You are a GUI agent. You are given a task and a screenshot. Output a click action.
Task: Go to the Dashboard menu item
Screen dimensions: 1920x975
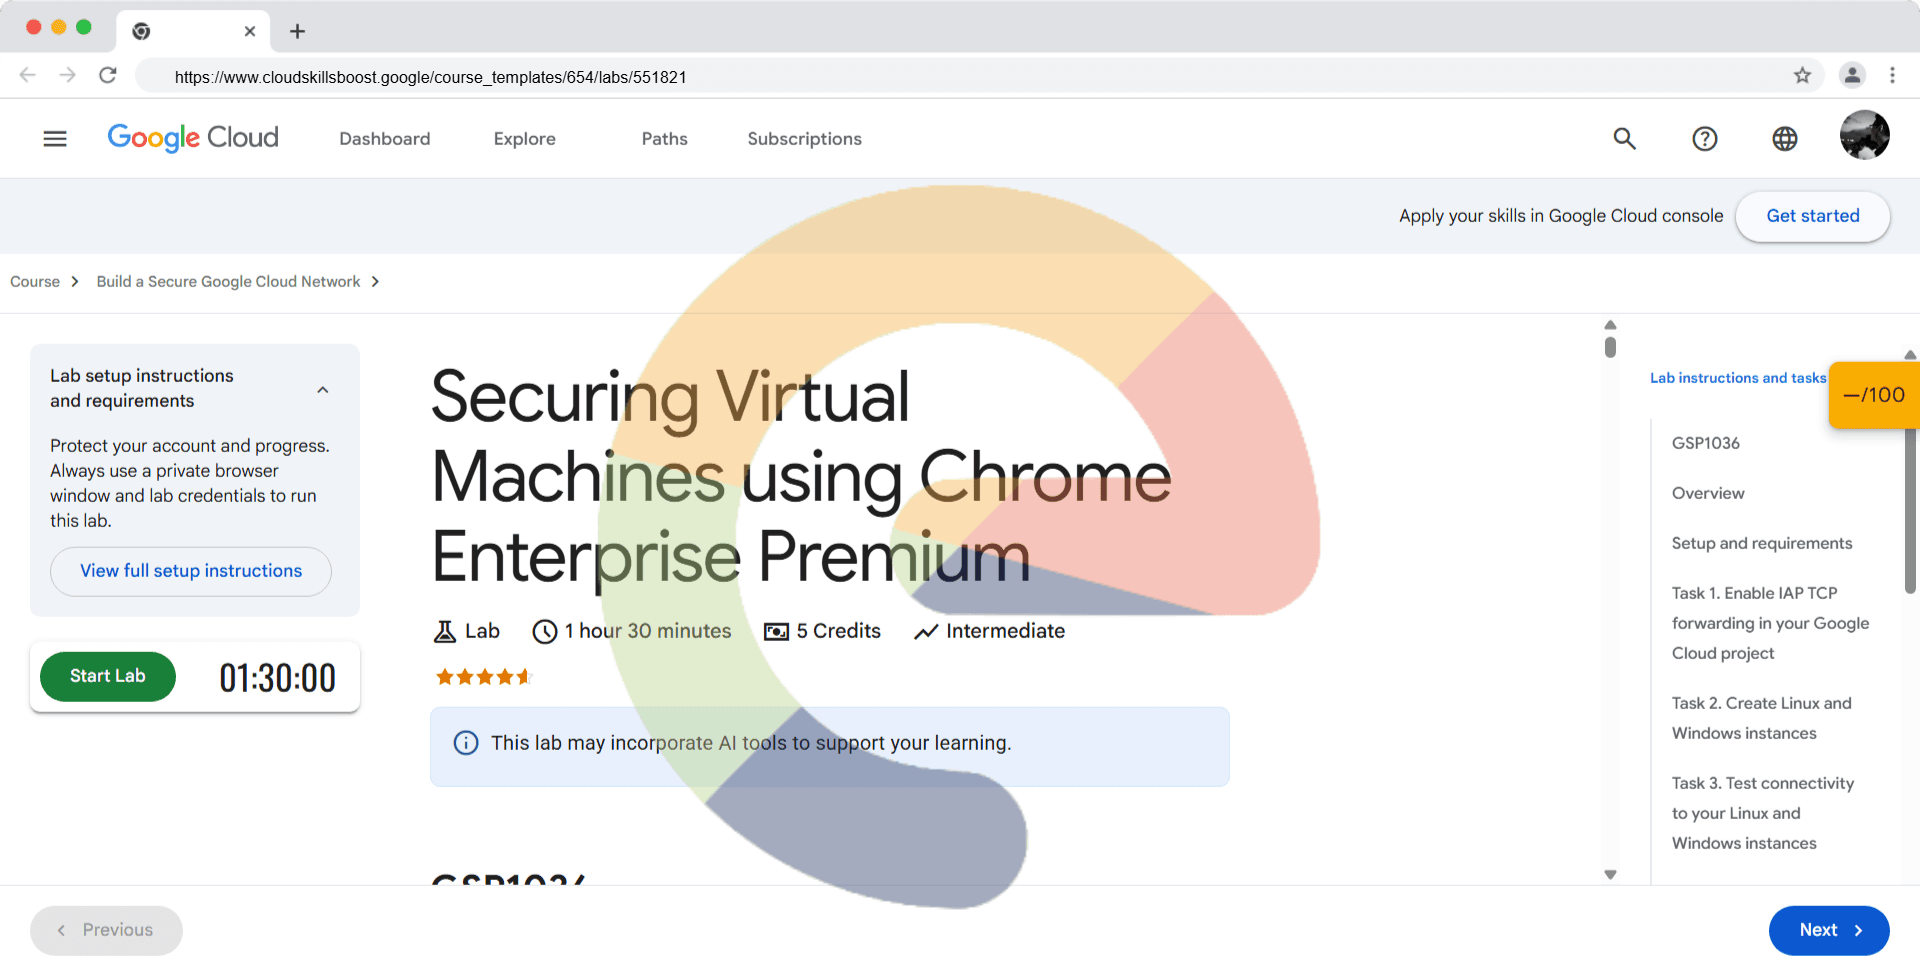(x=385, y=139)
